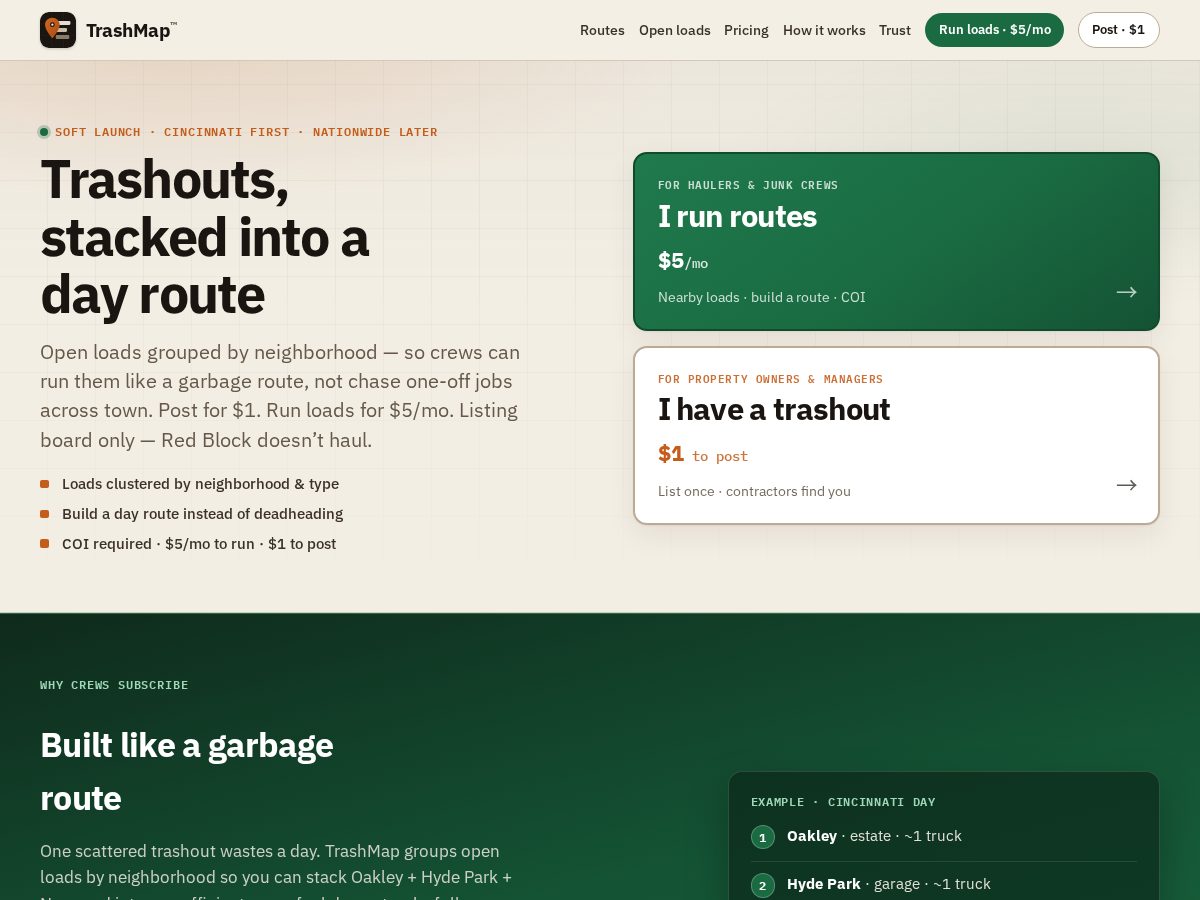Click 'List once · contractors find you' text
Image resolution: width=1200 pixels, height=900 pixels.
tap(754, 491)
